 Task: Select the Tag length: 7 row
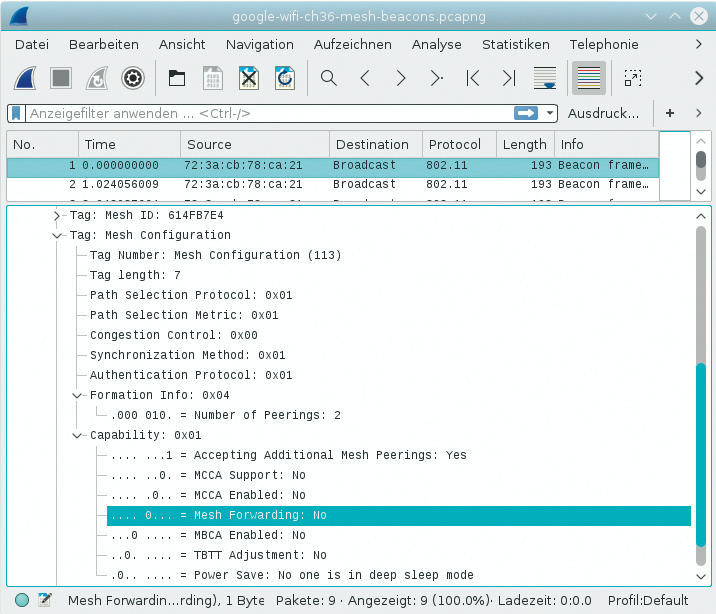(135, 275)
